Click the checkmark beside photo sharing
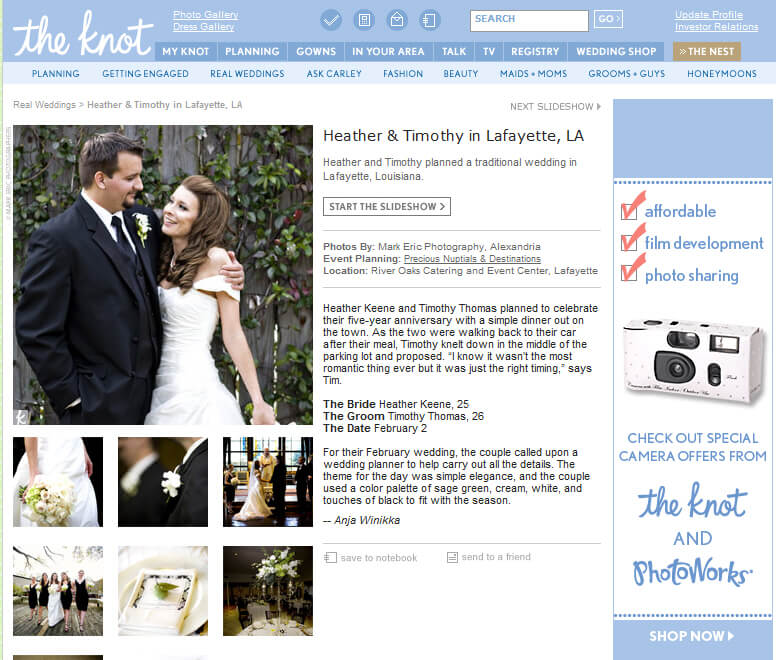The width and height of the screenshot is (776, 660). [x=630, y=270]
